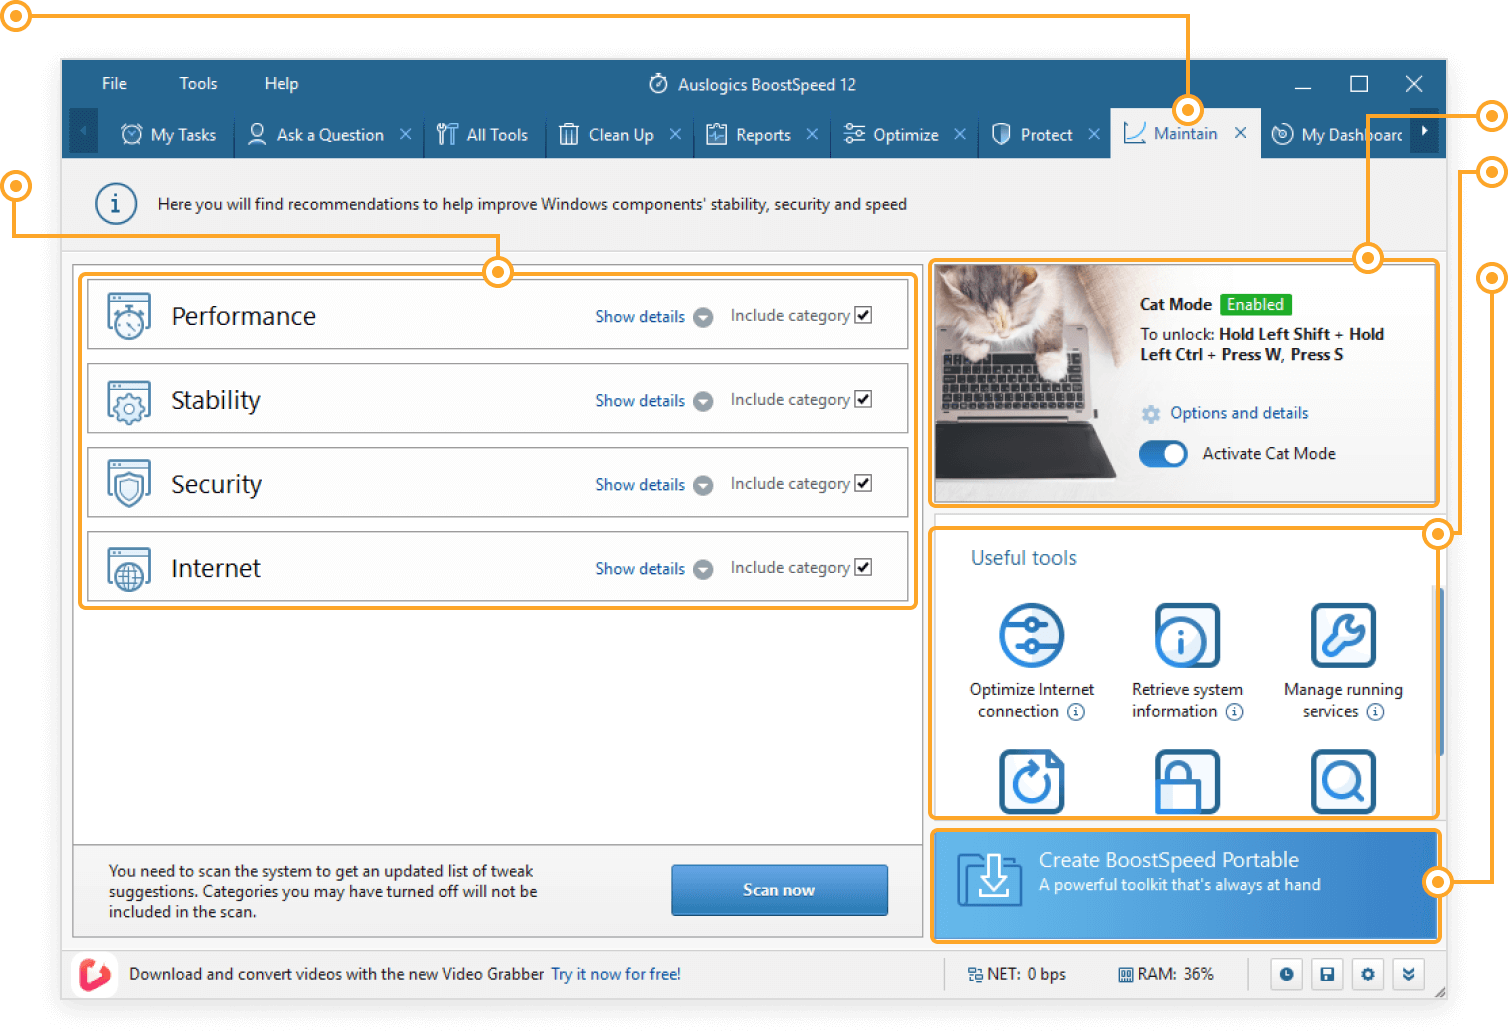Click the settings gear icon in status bar
1508x1036 pixels.
coord(1367,974)
